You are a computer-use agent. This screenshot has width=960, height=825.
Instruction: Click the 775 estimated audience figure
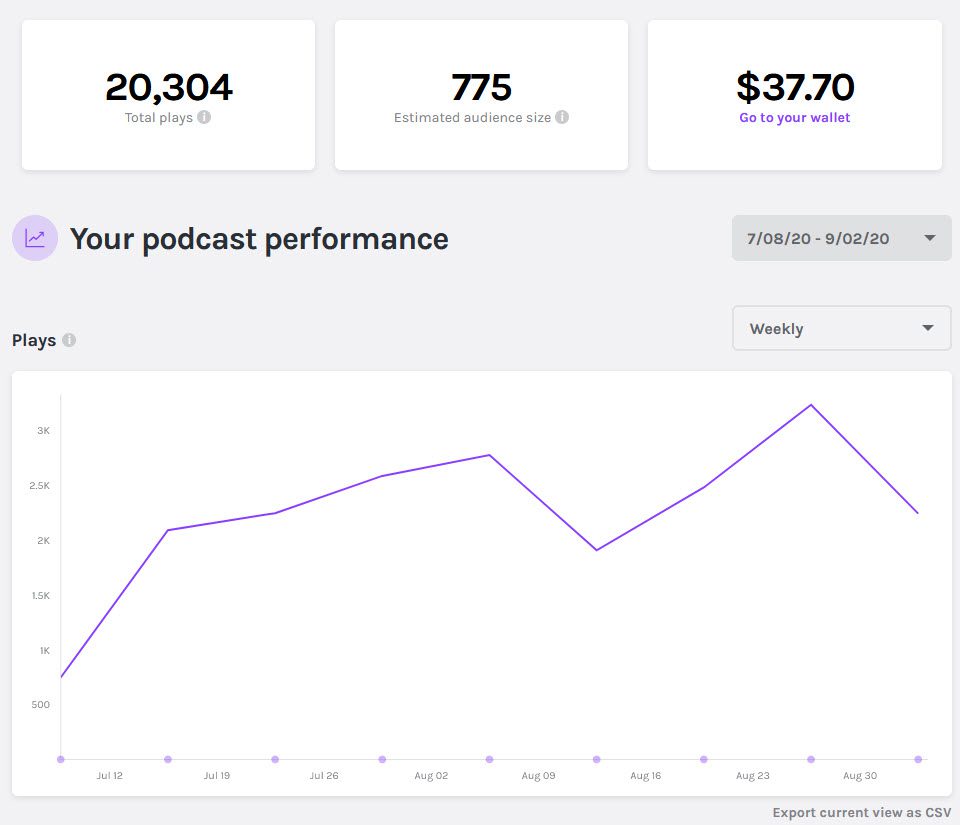[481, 87]
